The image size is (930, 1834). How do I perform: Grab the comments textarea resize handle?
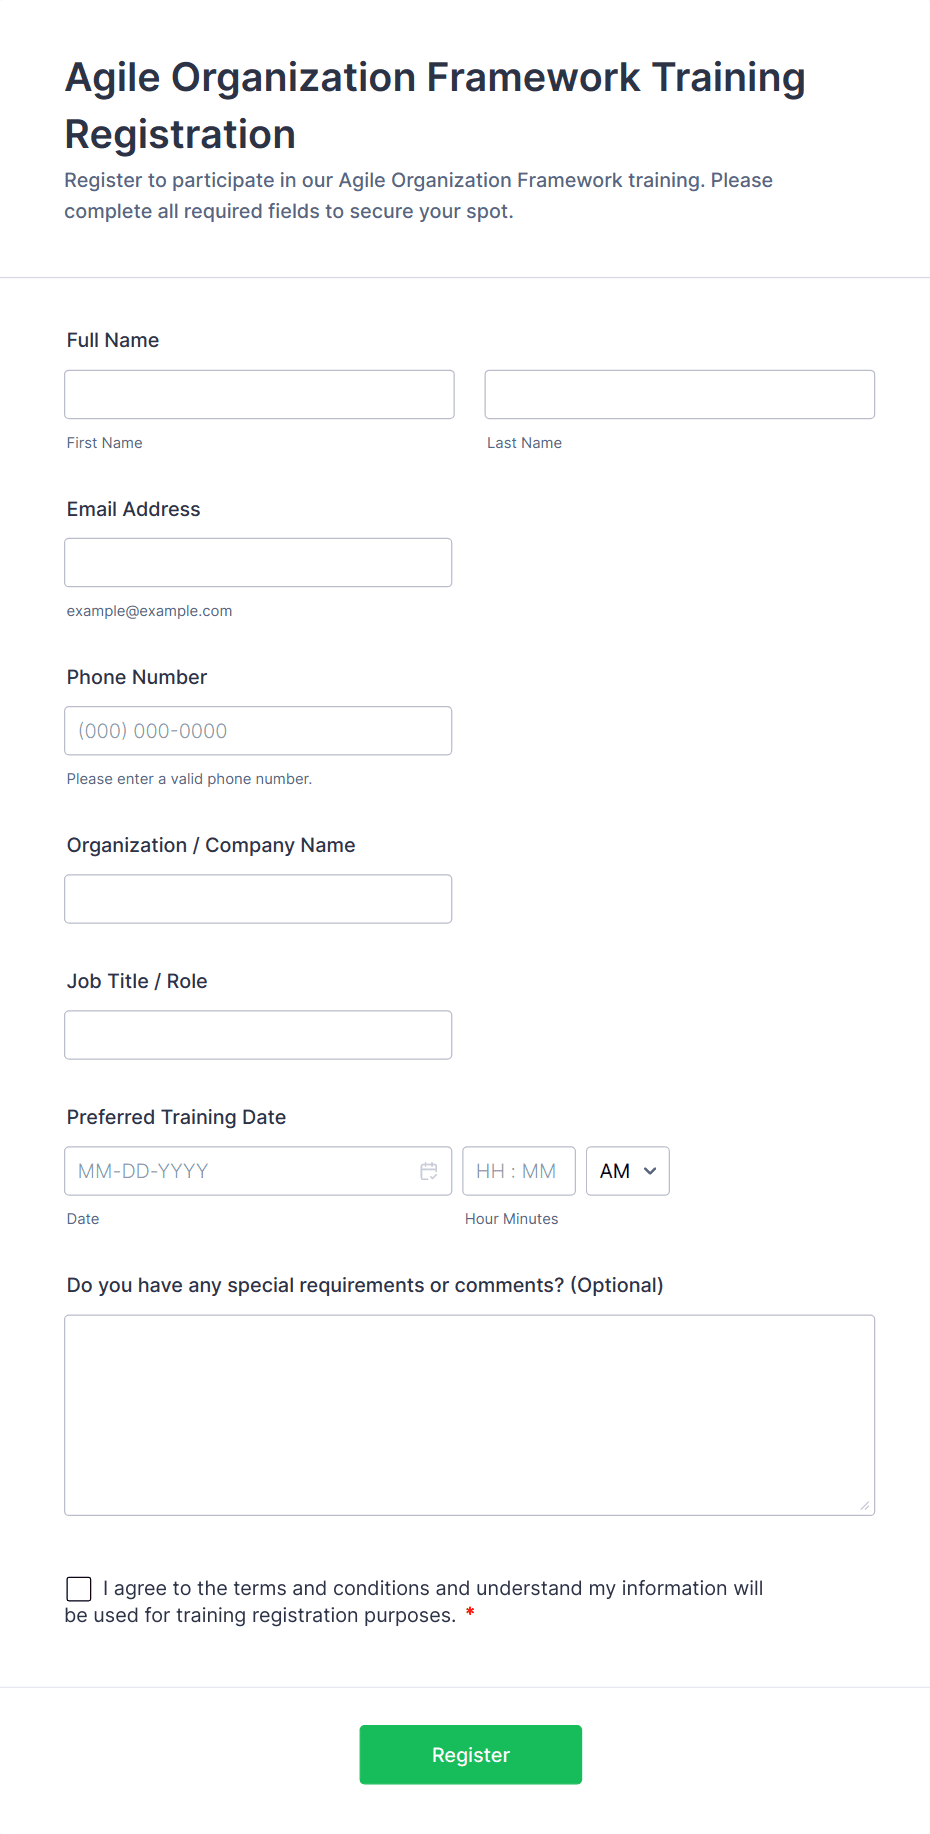[x=865, y=1506]
